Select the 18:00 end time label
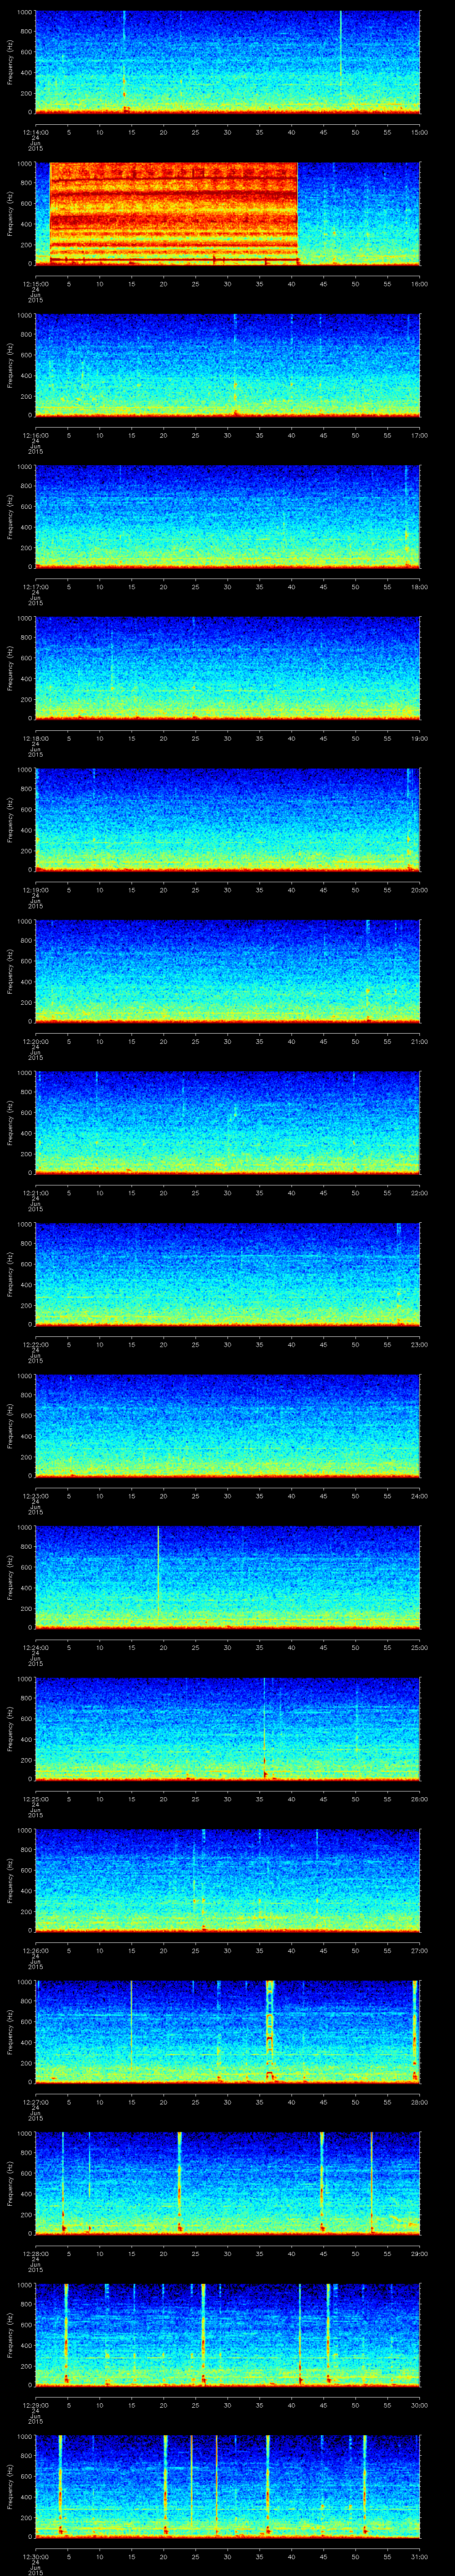Viewport: 455px width, 2576px height. tap(420, 587)
